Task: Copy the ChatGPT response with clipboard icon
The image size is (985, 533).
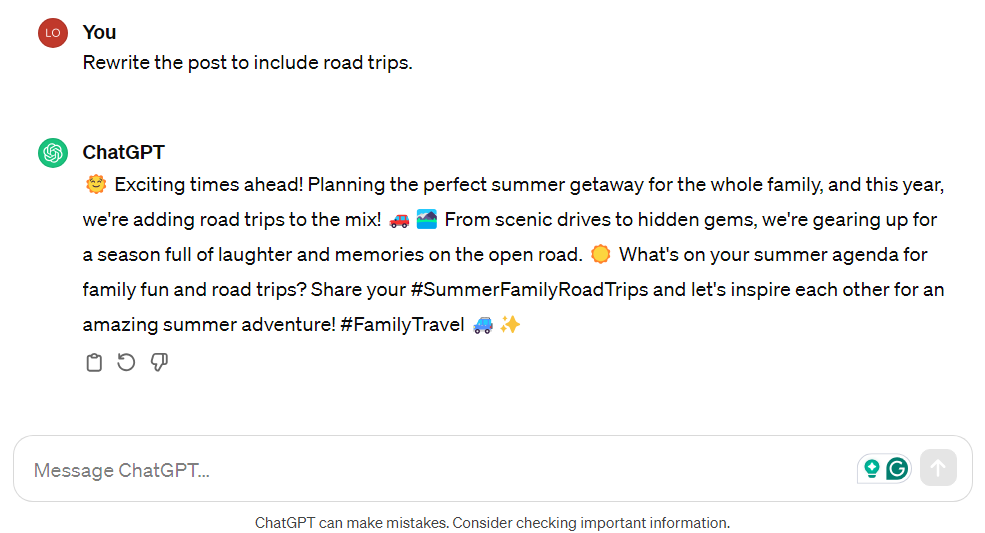Action: point(94,363)
